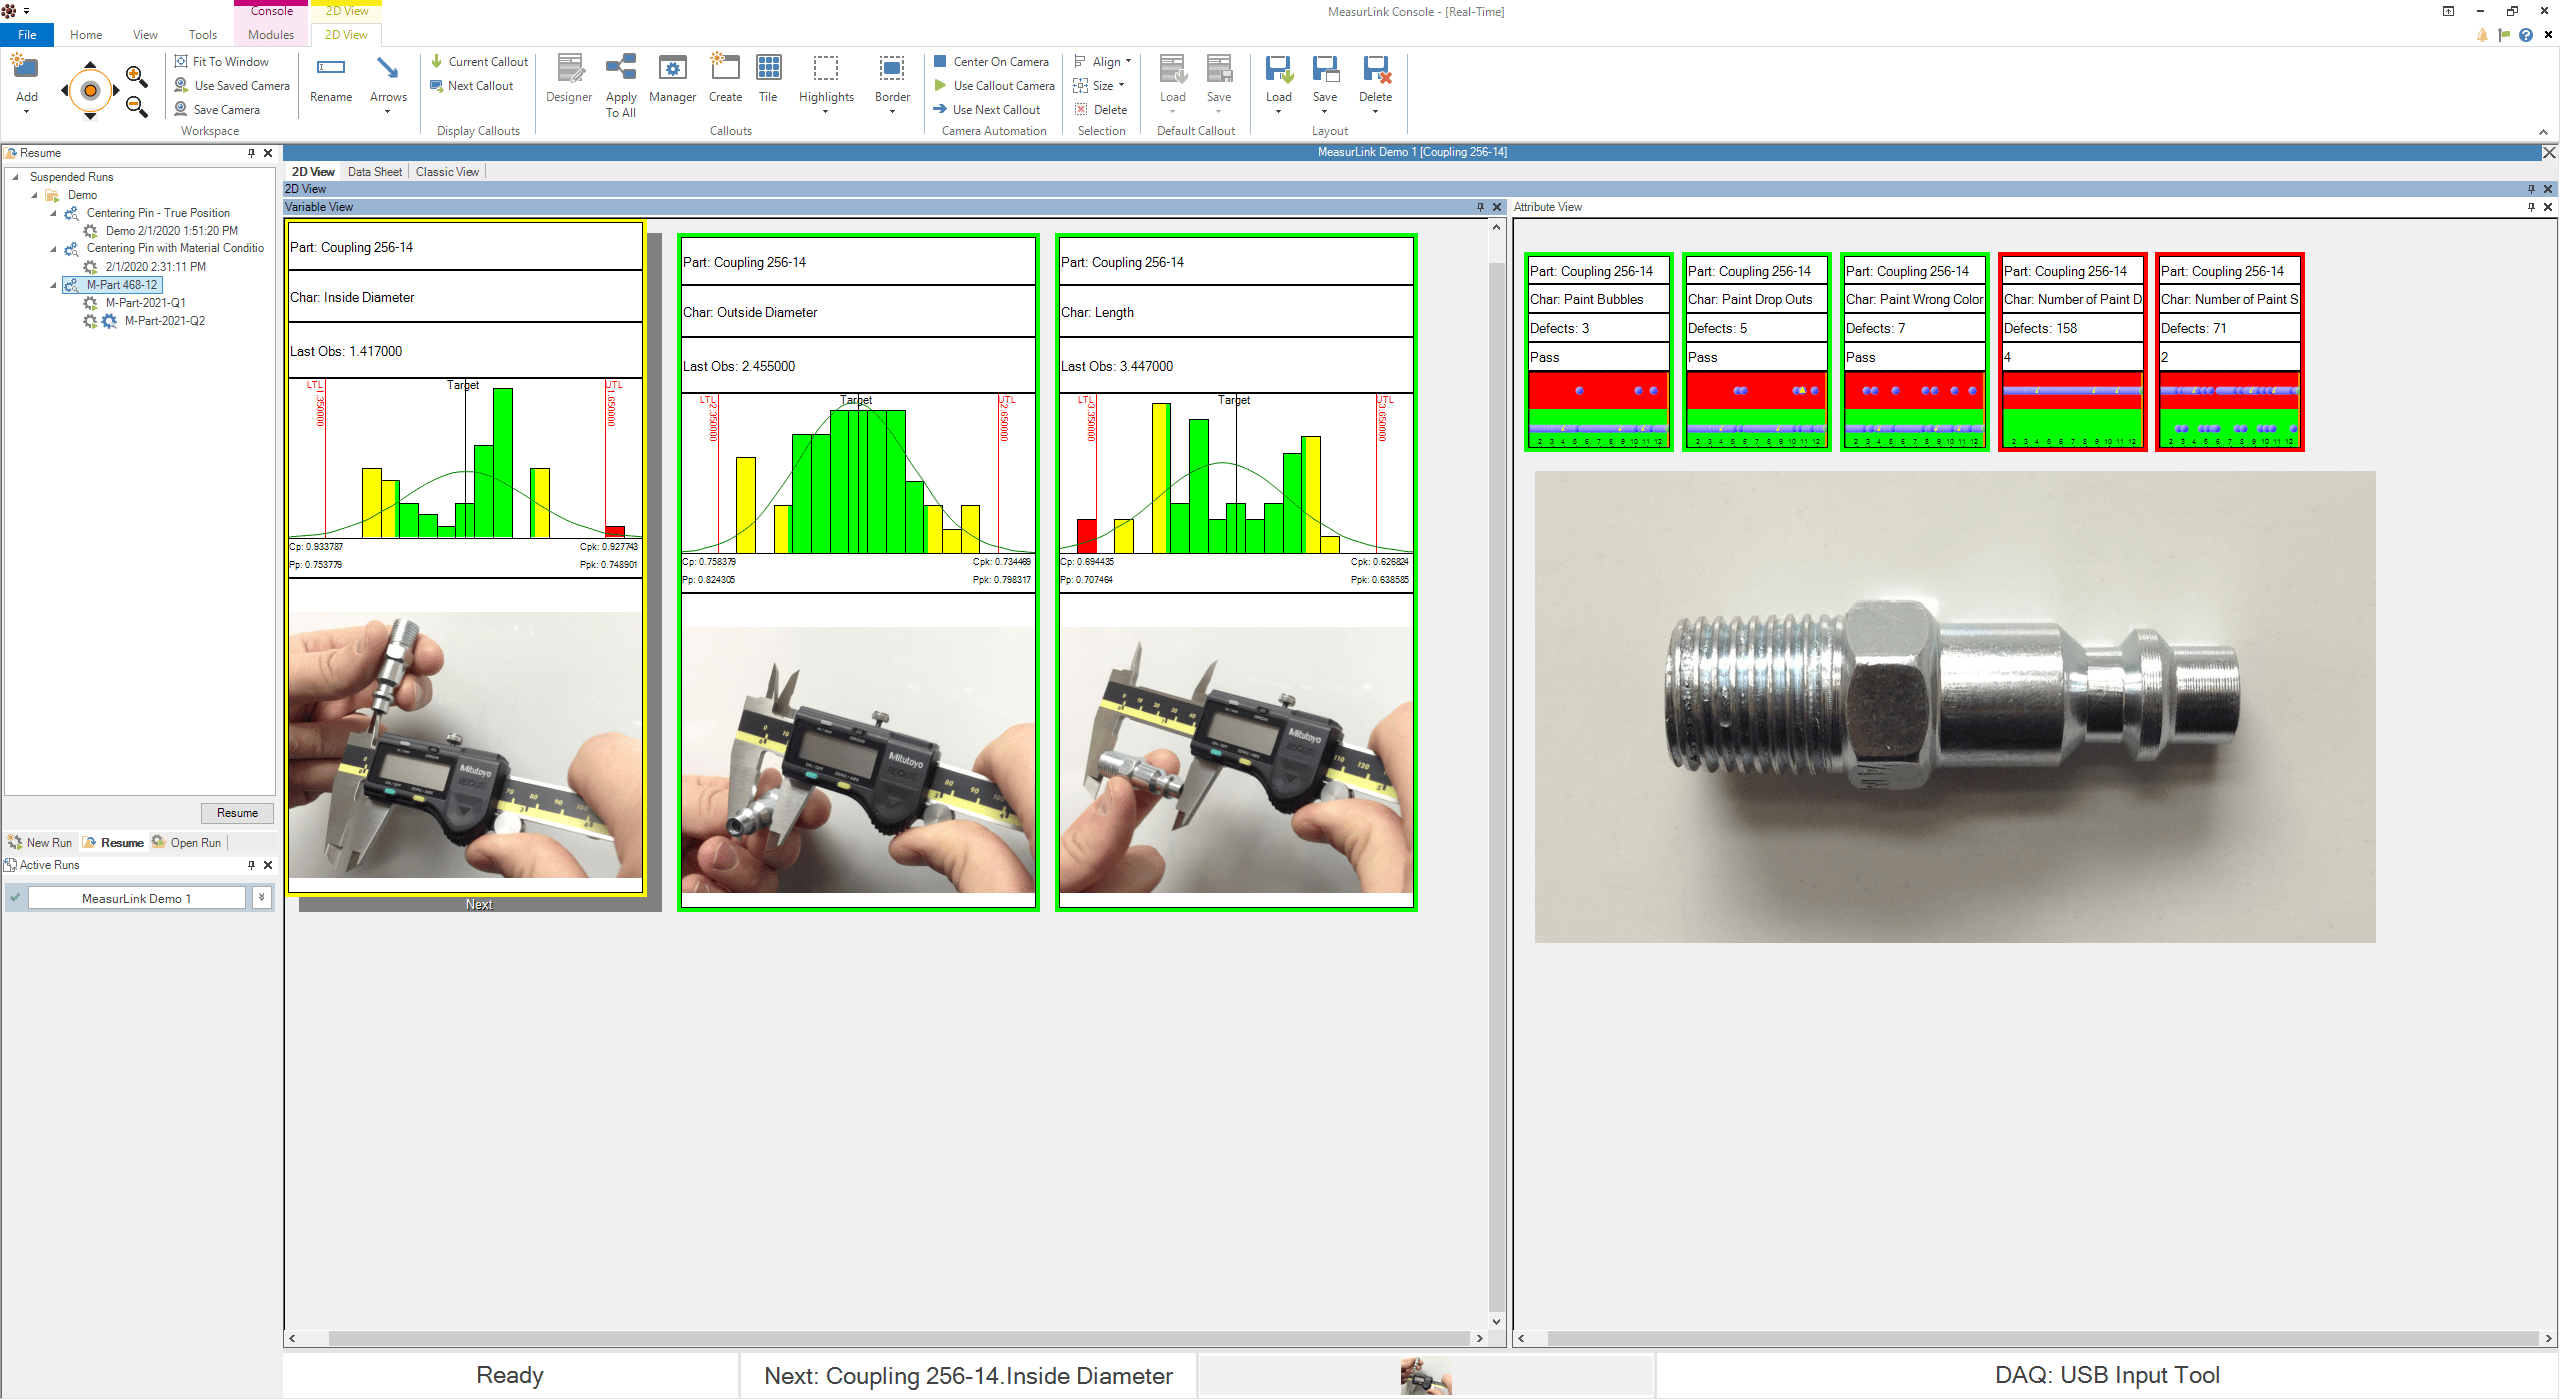Open the callout Designer
The image size is (2560, 1400).
[569, 80]
